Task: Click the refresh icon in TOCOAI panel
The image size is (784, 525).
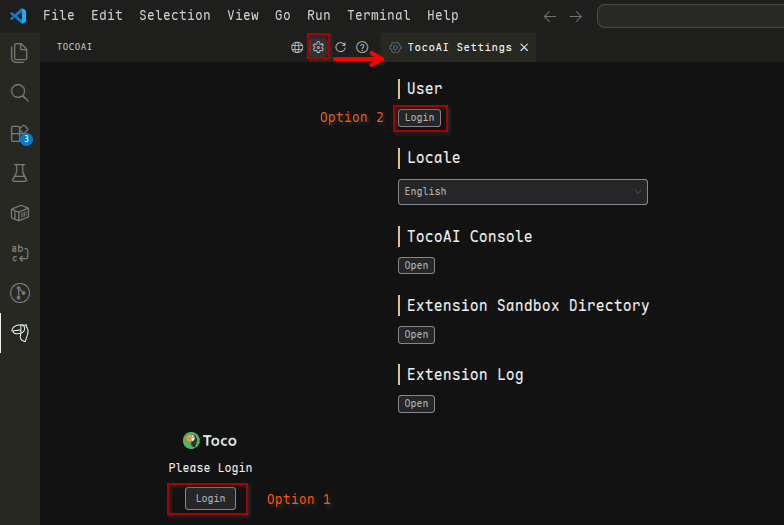Action: [x=340, y=47]
